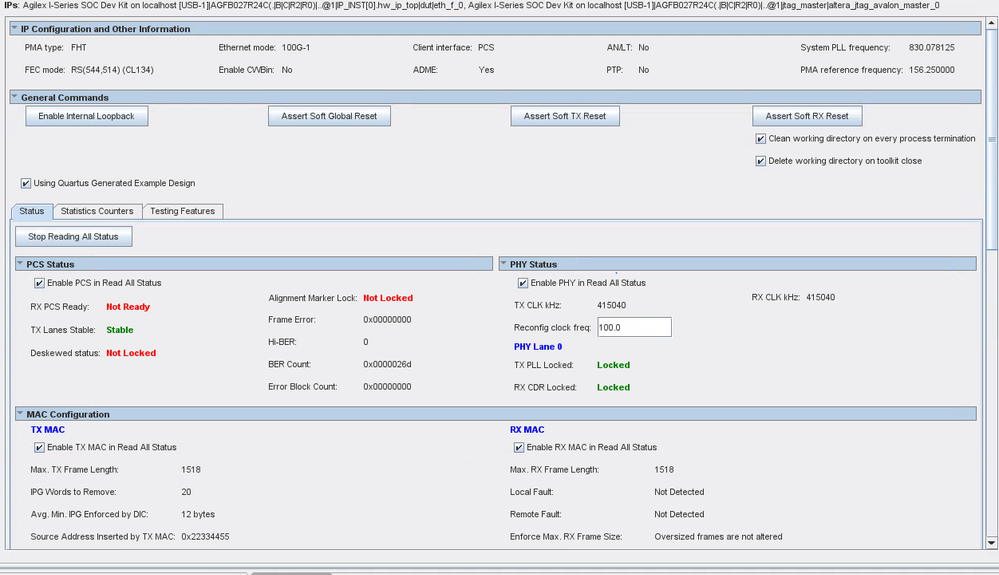
Task: Toggle Using Quartus Generated Example Design
Action: 26,183
